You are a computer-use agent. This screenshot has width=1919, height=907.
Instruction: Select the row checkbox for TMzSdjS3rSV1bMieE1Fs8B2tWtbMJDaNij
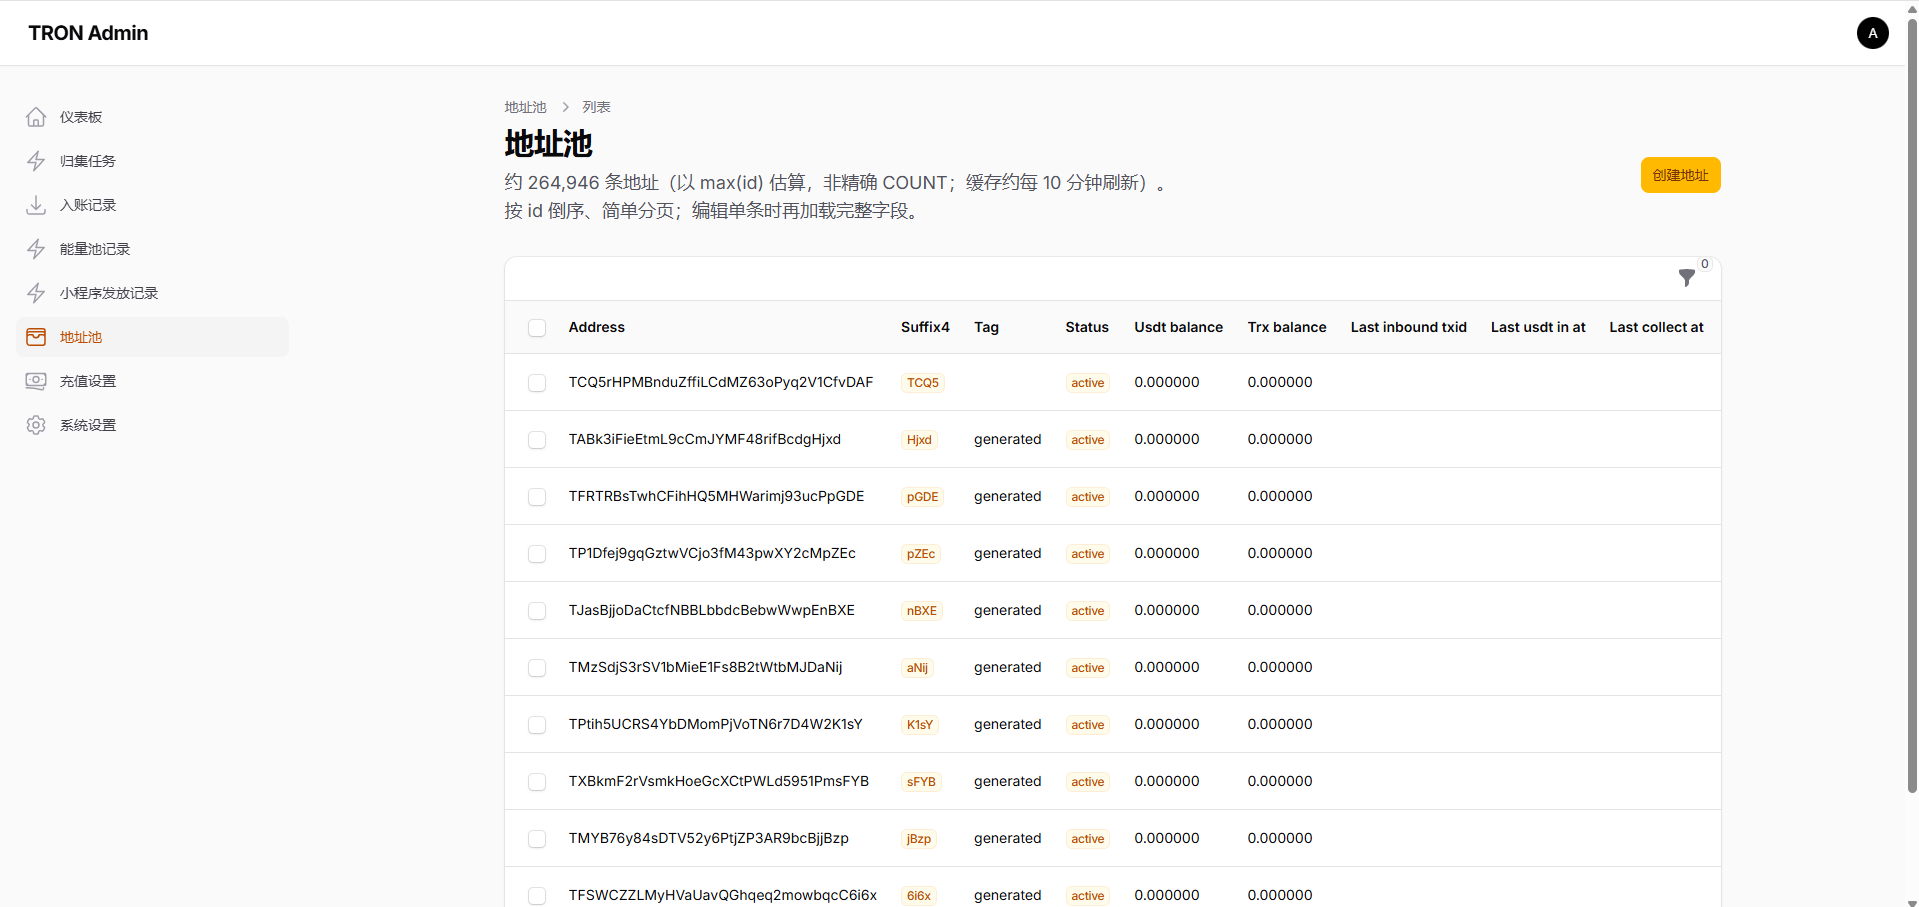537,668
